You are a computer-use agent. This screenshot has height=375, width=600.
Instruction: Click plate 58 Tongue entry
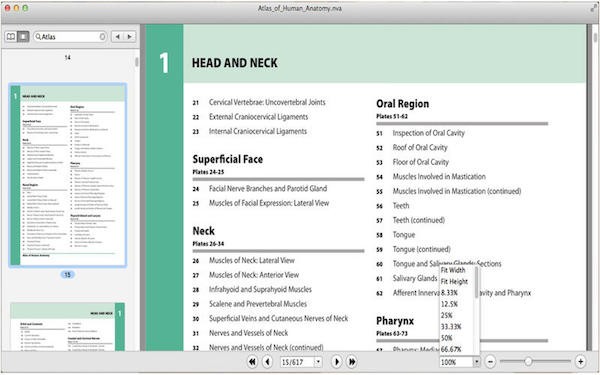404,235
